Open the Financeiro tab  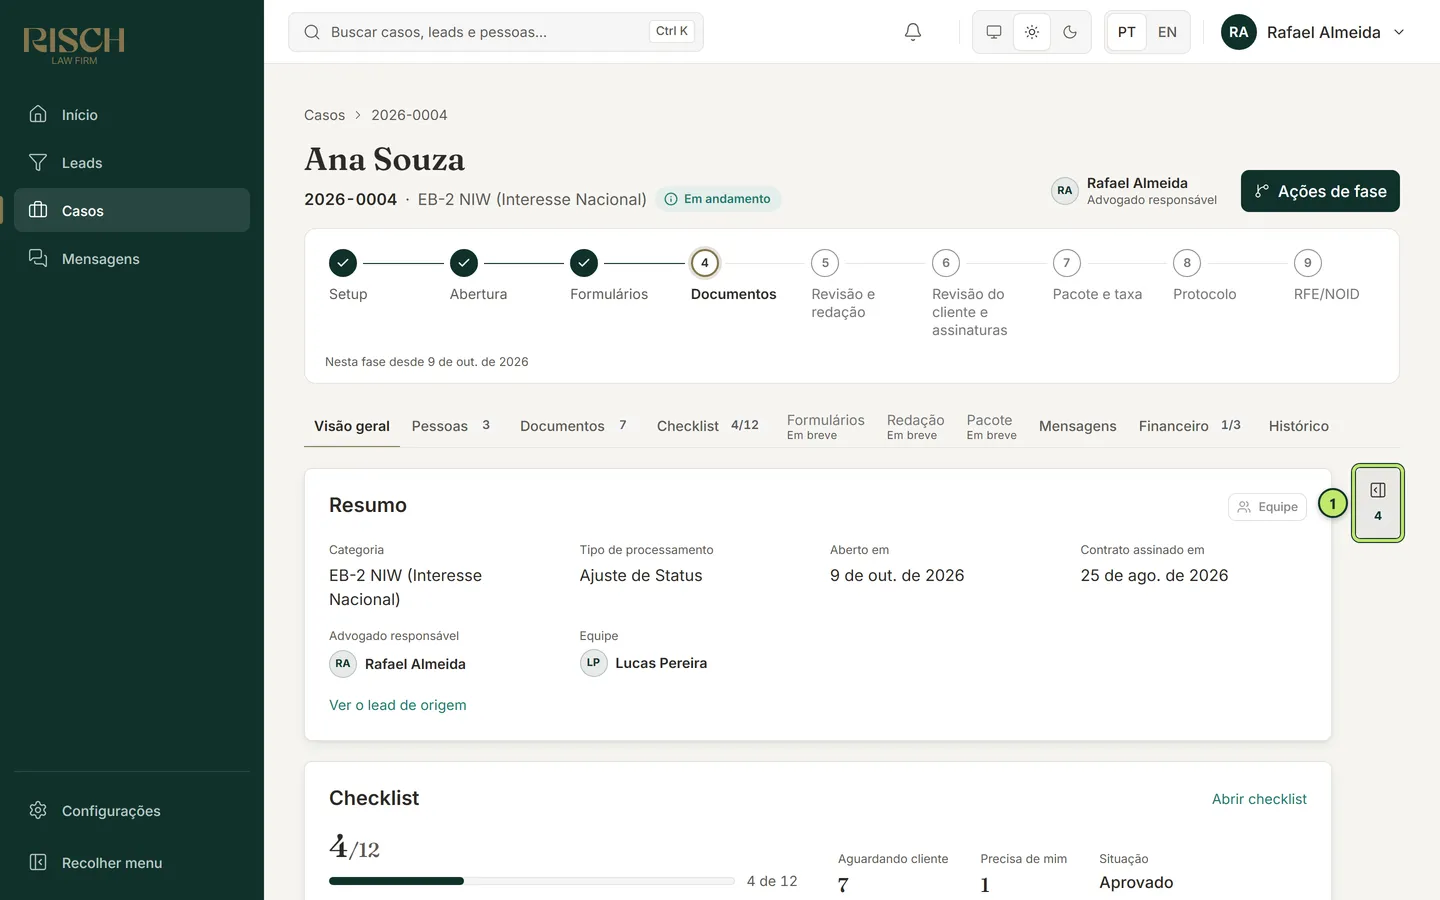point(1190,426)
